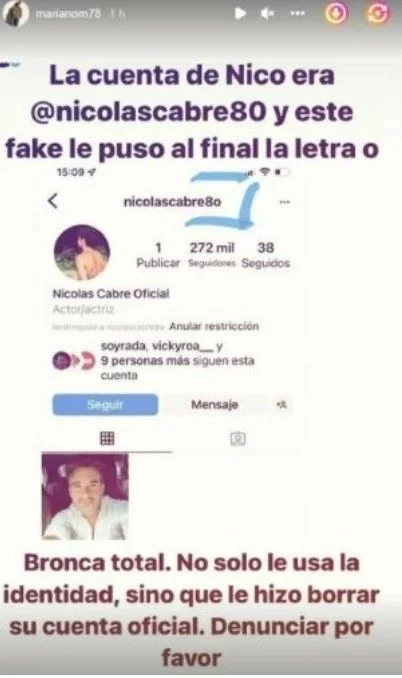The width and height of the screenshot is (402, 678).
Task: Click the second orange circular icon
Action: point(377,13)
